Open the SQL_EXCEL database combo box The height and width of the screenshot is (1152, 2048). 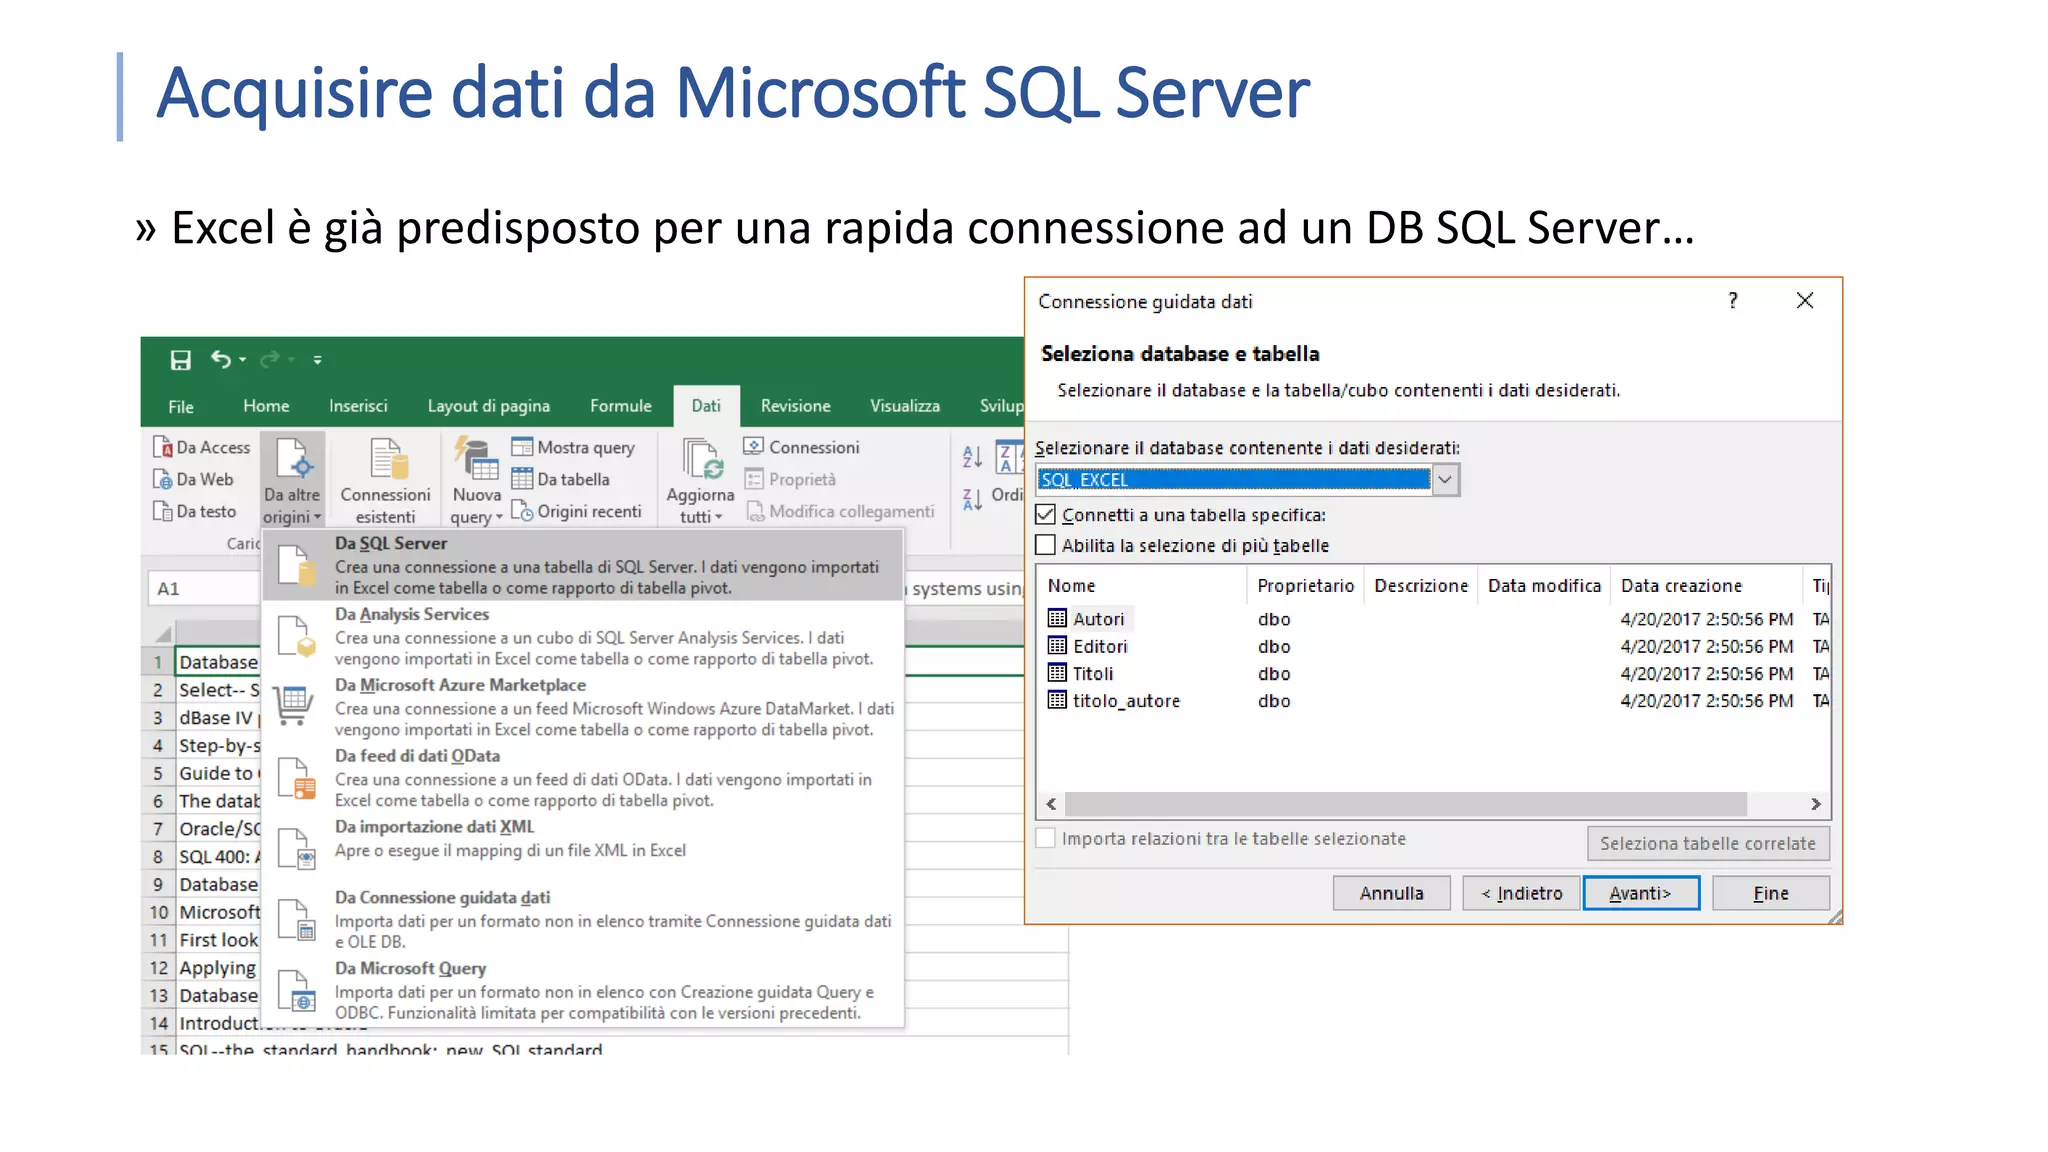pyautogui.click(x=1246, y=480)
